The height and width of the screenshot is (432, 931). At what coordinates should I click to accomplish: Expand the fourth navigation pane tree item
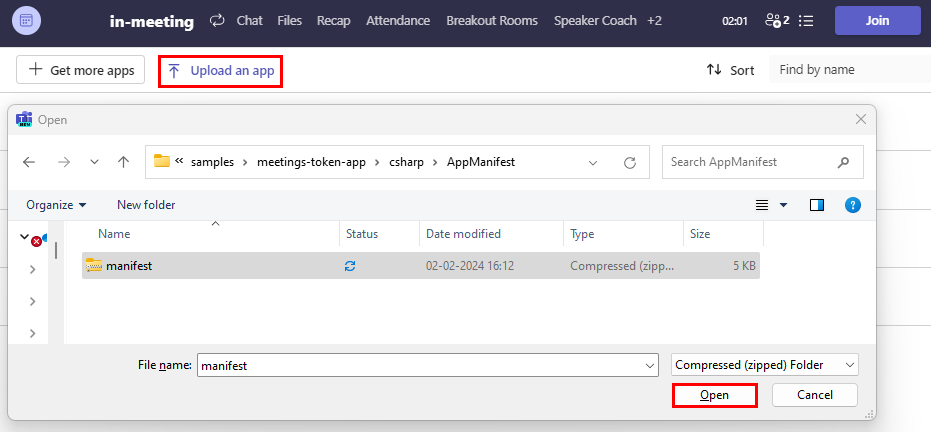click(x=33, y=333)
